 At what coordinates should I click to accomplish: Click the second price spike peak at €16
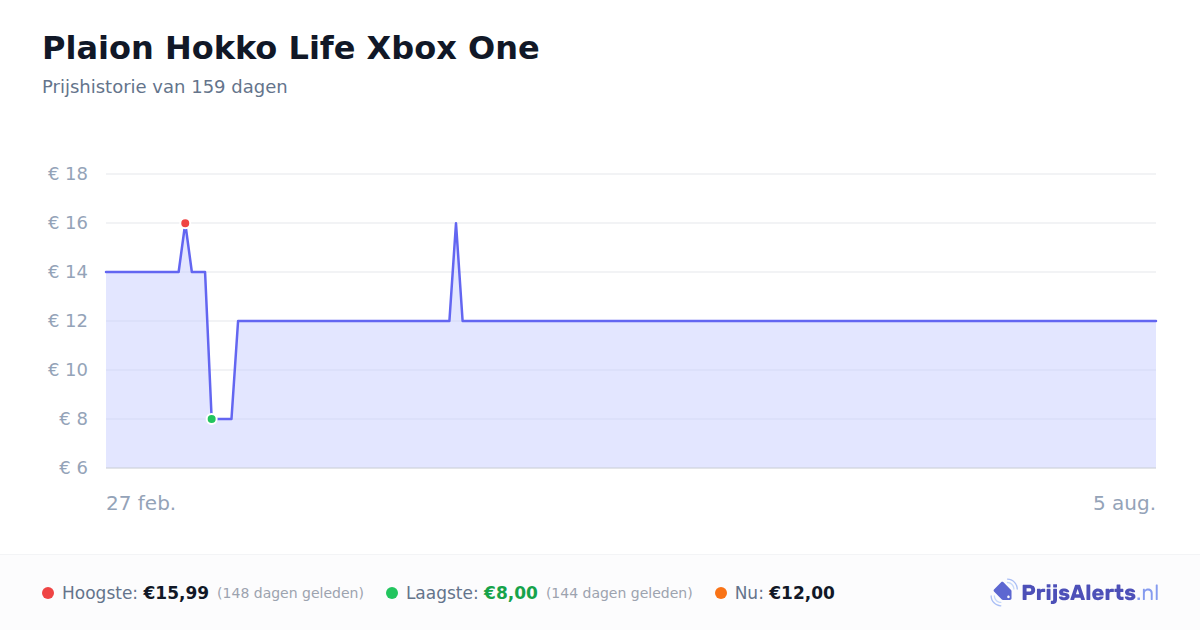[456, 223]
